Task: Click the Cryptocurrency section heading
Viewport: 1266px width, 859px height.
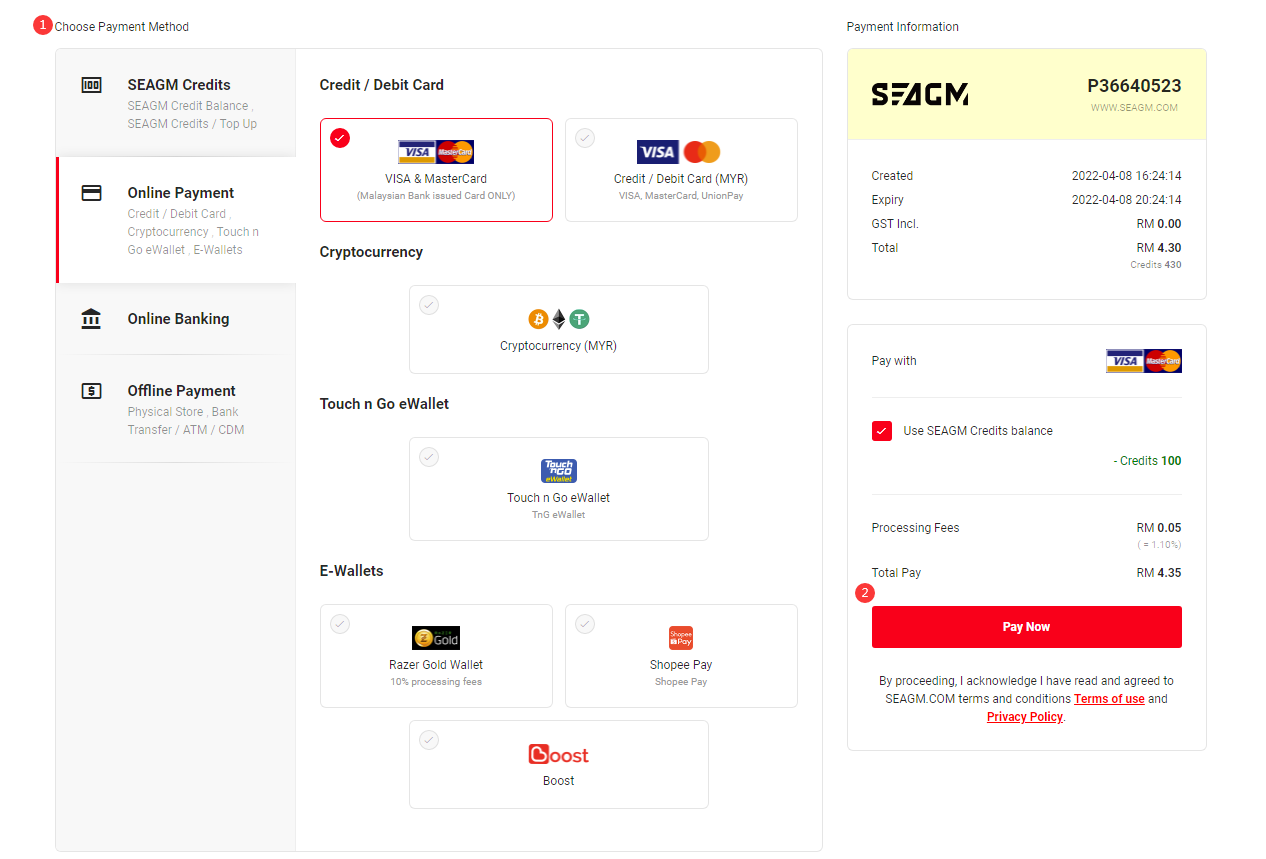Action: click(x=371, y=252)
